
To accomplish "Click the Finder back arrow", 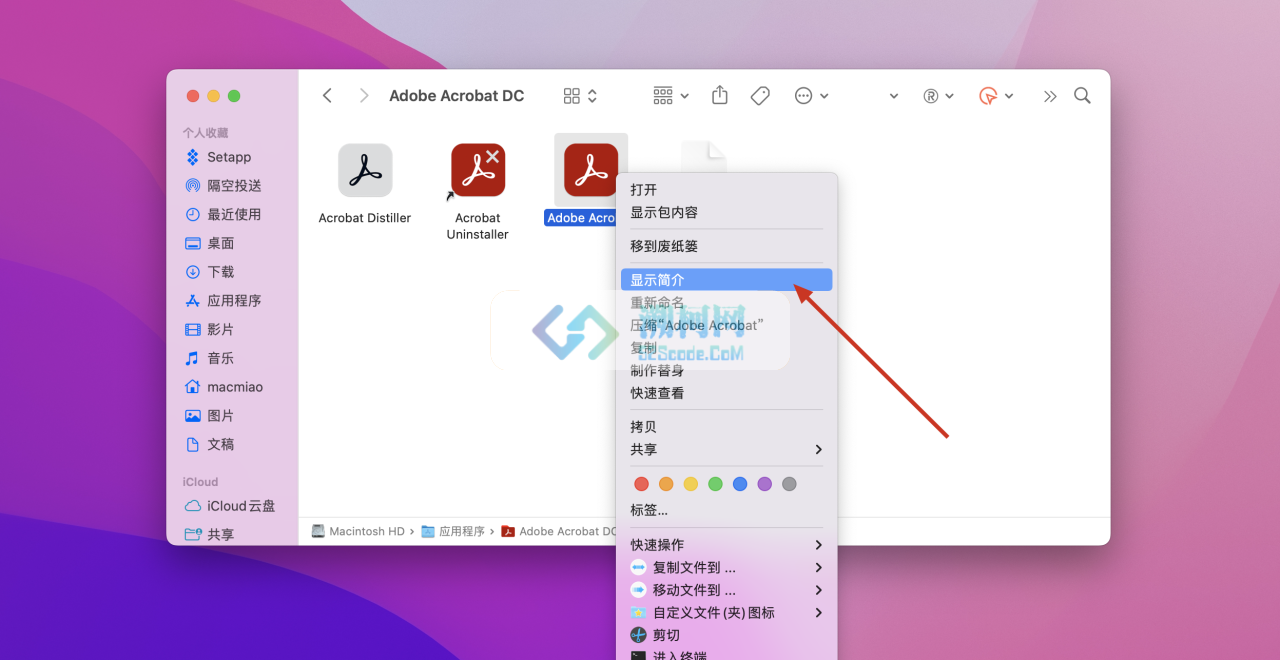I will [327, 96].
